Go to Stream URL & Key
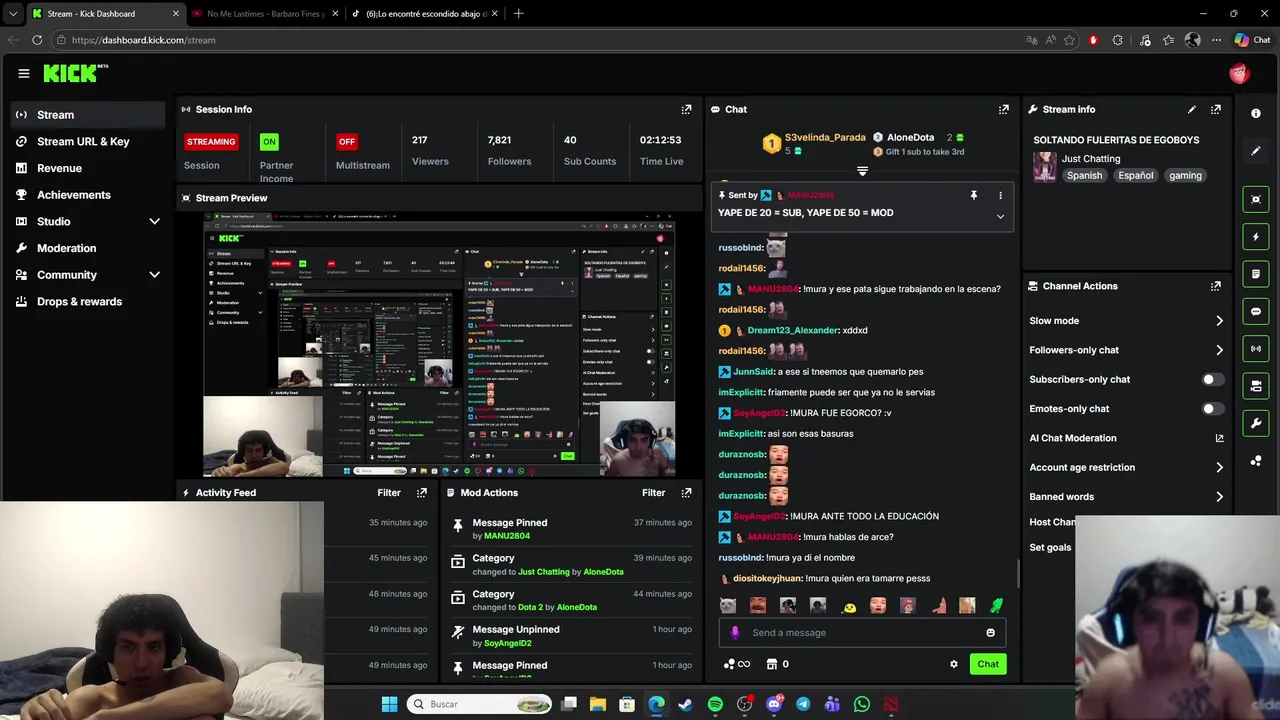The image size is (1280, 720). pyautogui.click(x=88, y=141)
